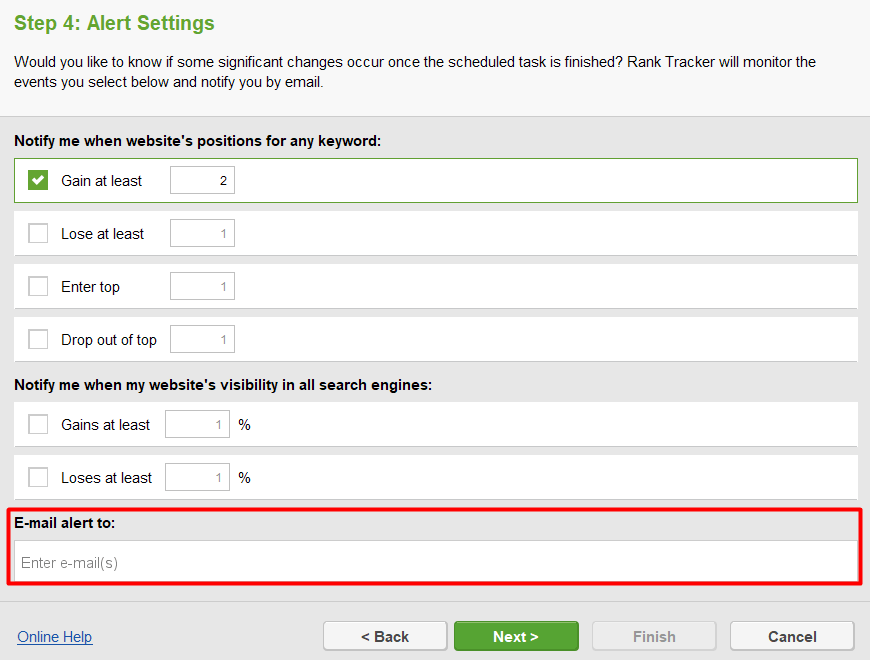Focus the Enter top number field
This screenshot has width=870, height=660.
tap(203, 286)
